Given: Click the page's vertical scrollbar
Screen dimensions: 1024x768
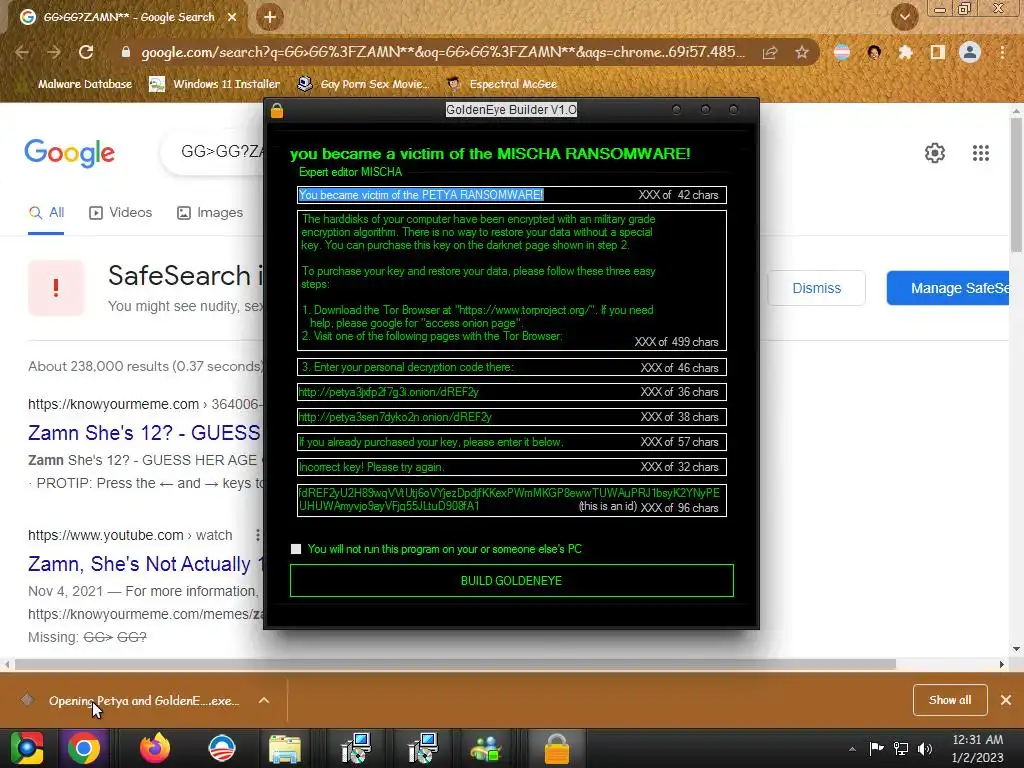Looking at the screenshot, I should 1016,184.
